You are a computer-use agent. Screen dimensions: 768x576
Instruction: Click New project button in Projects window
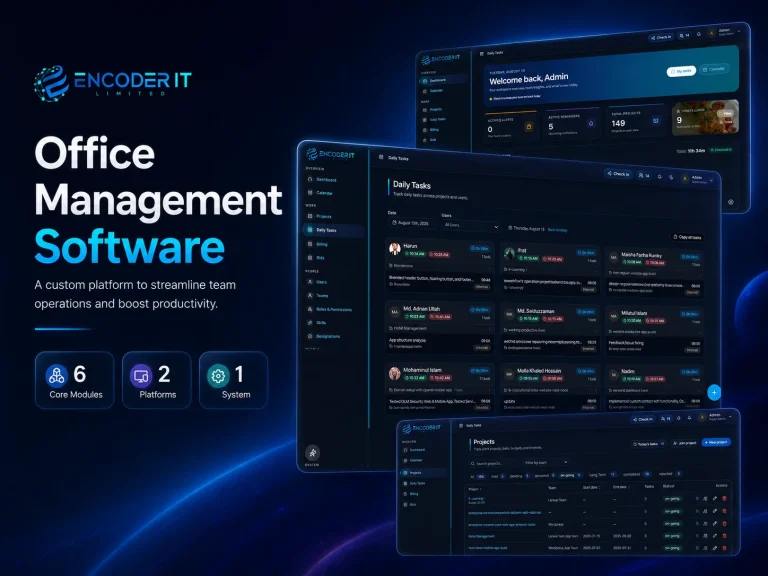tap(716, 442)
